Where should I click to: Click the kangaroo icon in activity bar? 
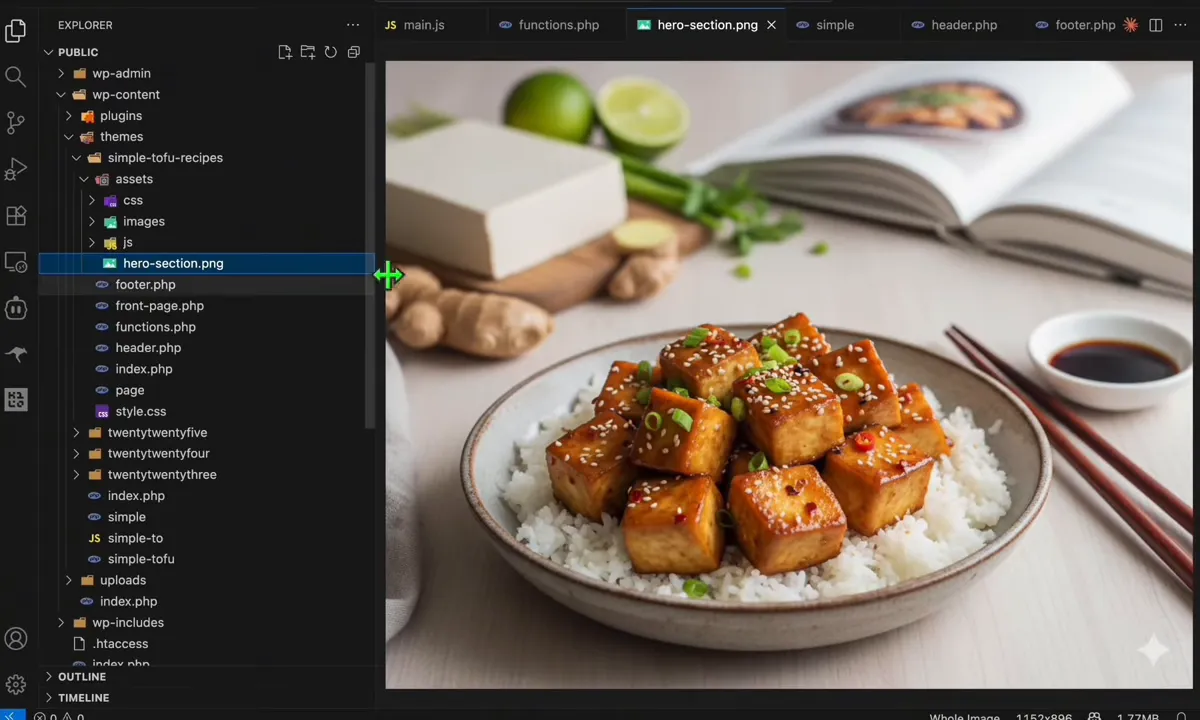(x=16, y=354)
